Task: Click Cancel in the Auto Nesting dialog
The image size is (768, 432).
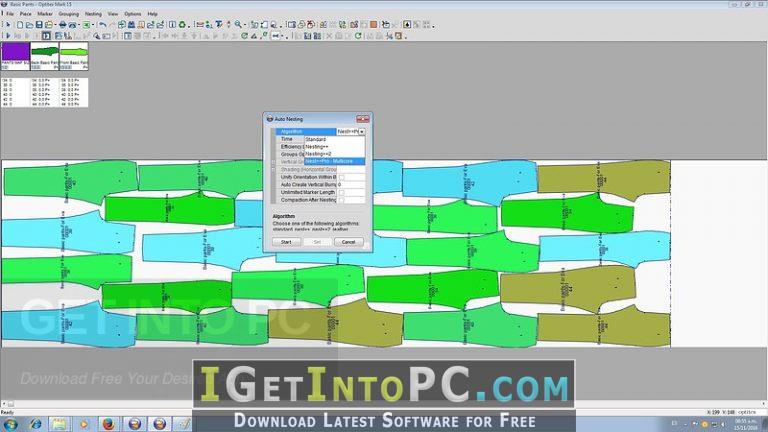Action: point(348,242)
